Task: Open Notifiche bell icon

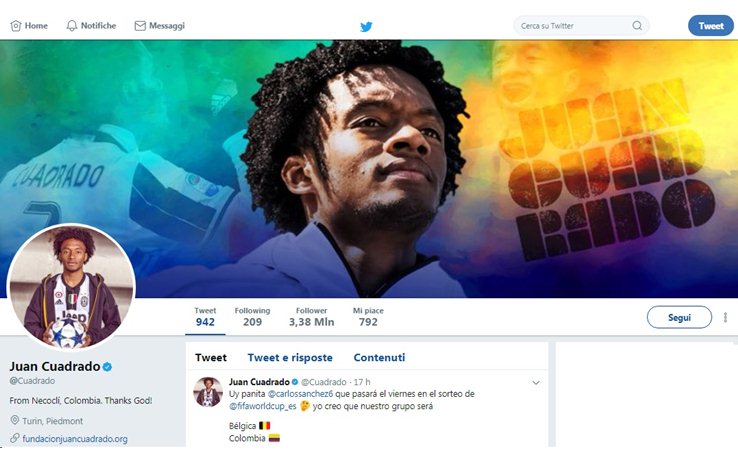Action: (x=72, y=26)
